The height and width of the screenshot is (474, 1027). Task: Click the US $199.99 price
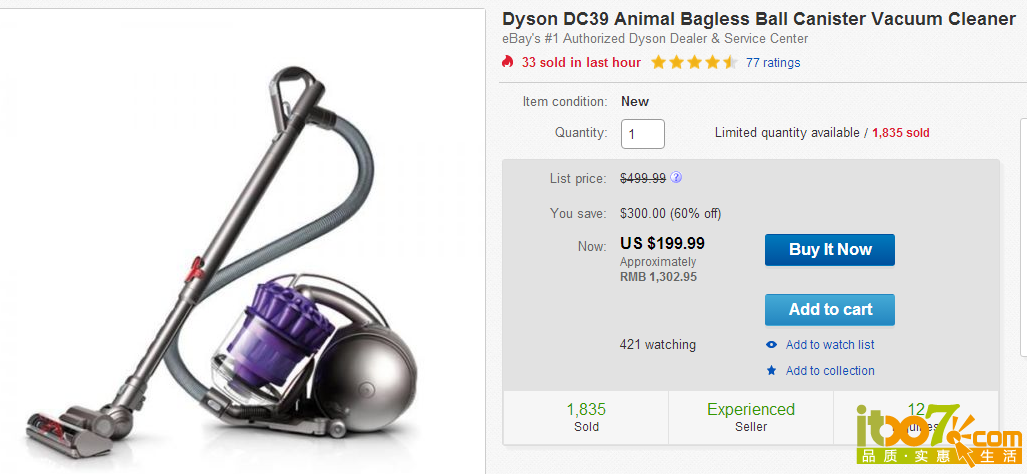click(662, 244)
